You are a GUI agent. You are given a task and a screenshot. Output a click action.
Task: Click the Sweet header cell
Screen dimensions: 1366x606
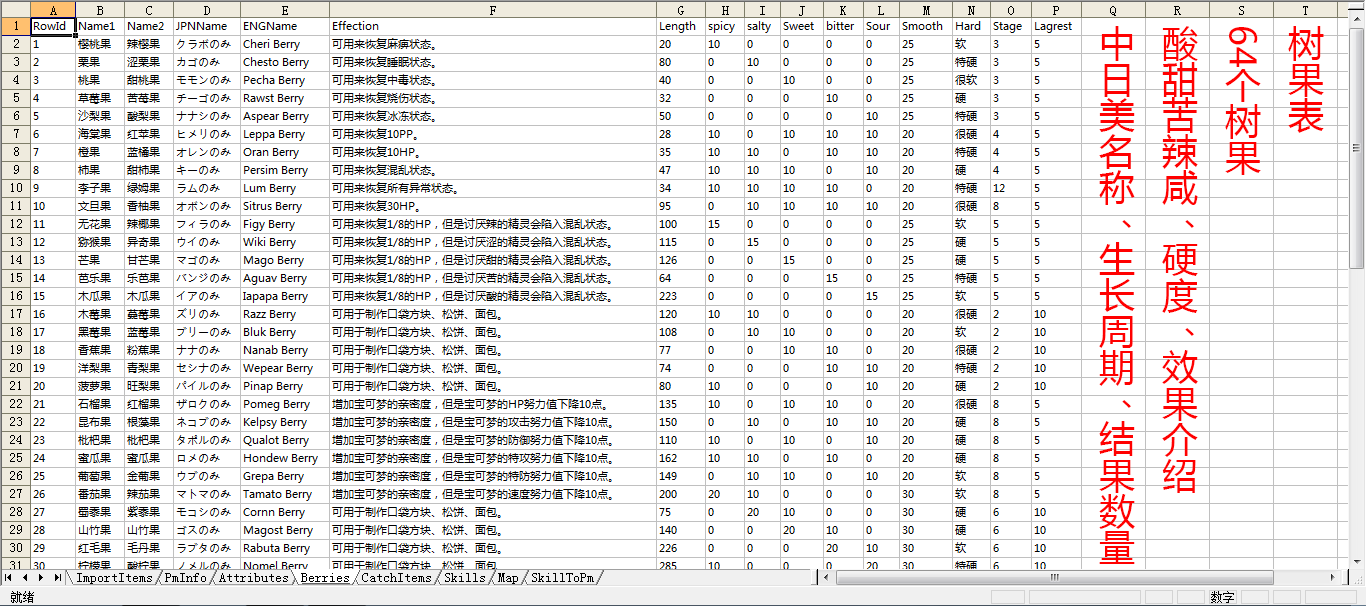pyautogui.click(x=802, y=26)
